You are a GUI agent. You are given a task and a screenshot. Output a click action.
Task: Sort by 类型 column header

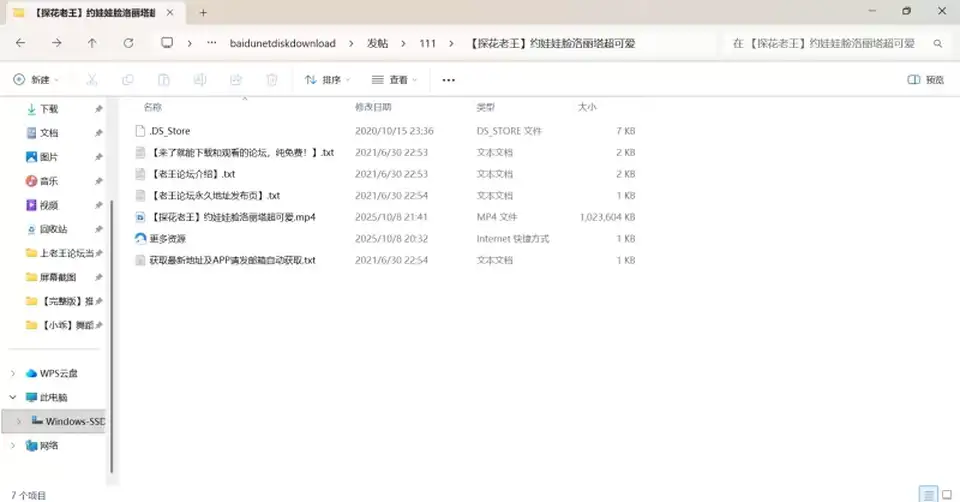486,107
